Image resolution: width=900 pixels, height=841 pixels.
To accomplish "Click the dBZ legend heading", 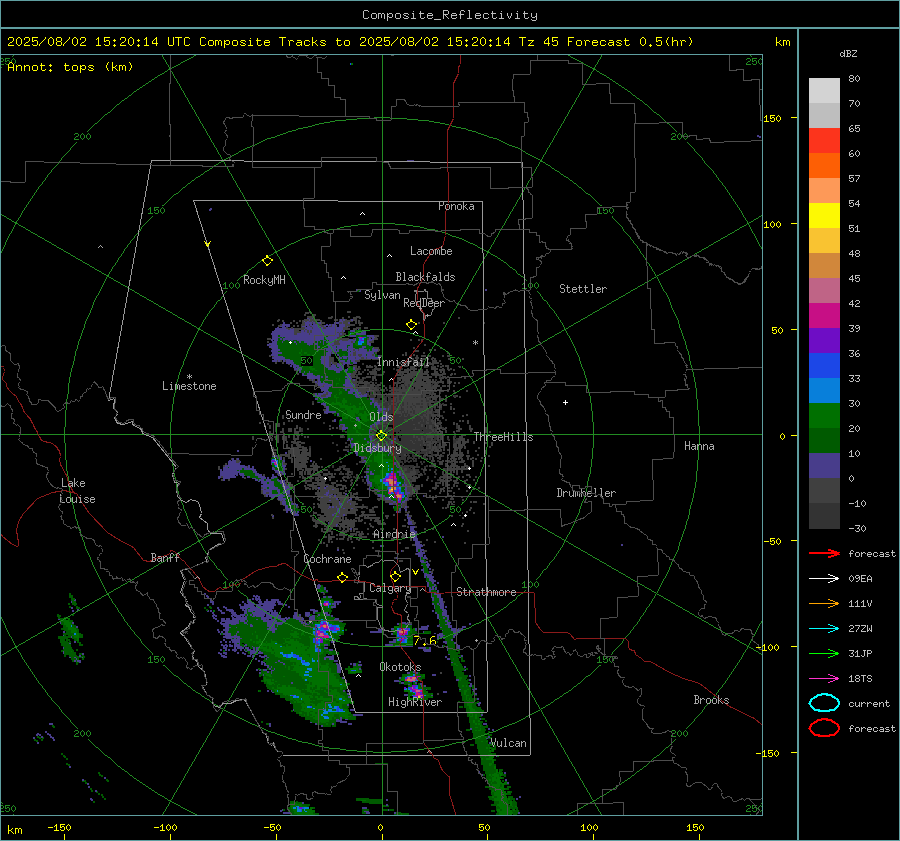I will tap(848, 54).
